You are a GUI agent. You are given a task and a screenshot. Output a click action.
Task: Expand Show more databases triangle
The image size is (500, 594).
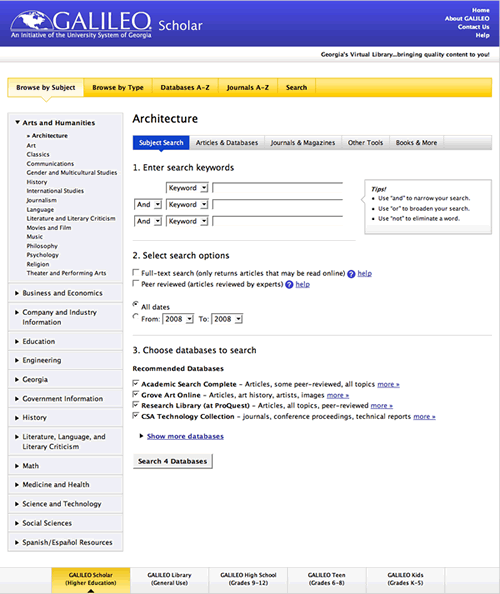(x=141, y=436)
